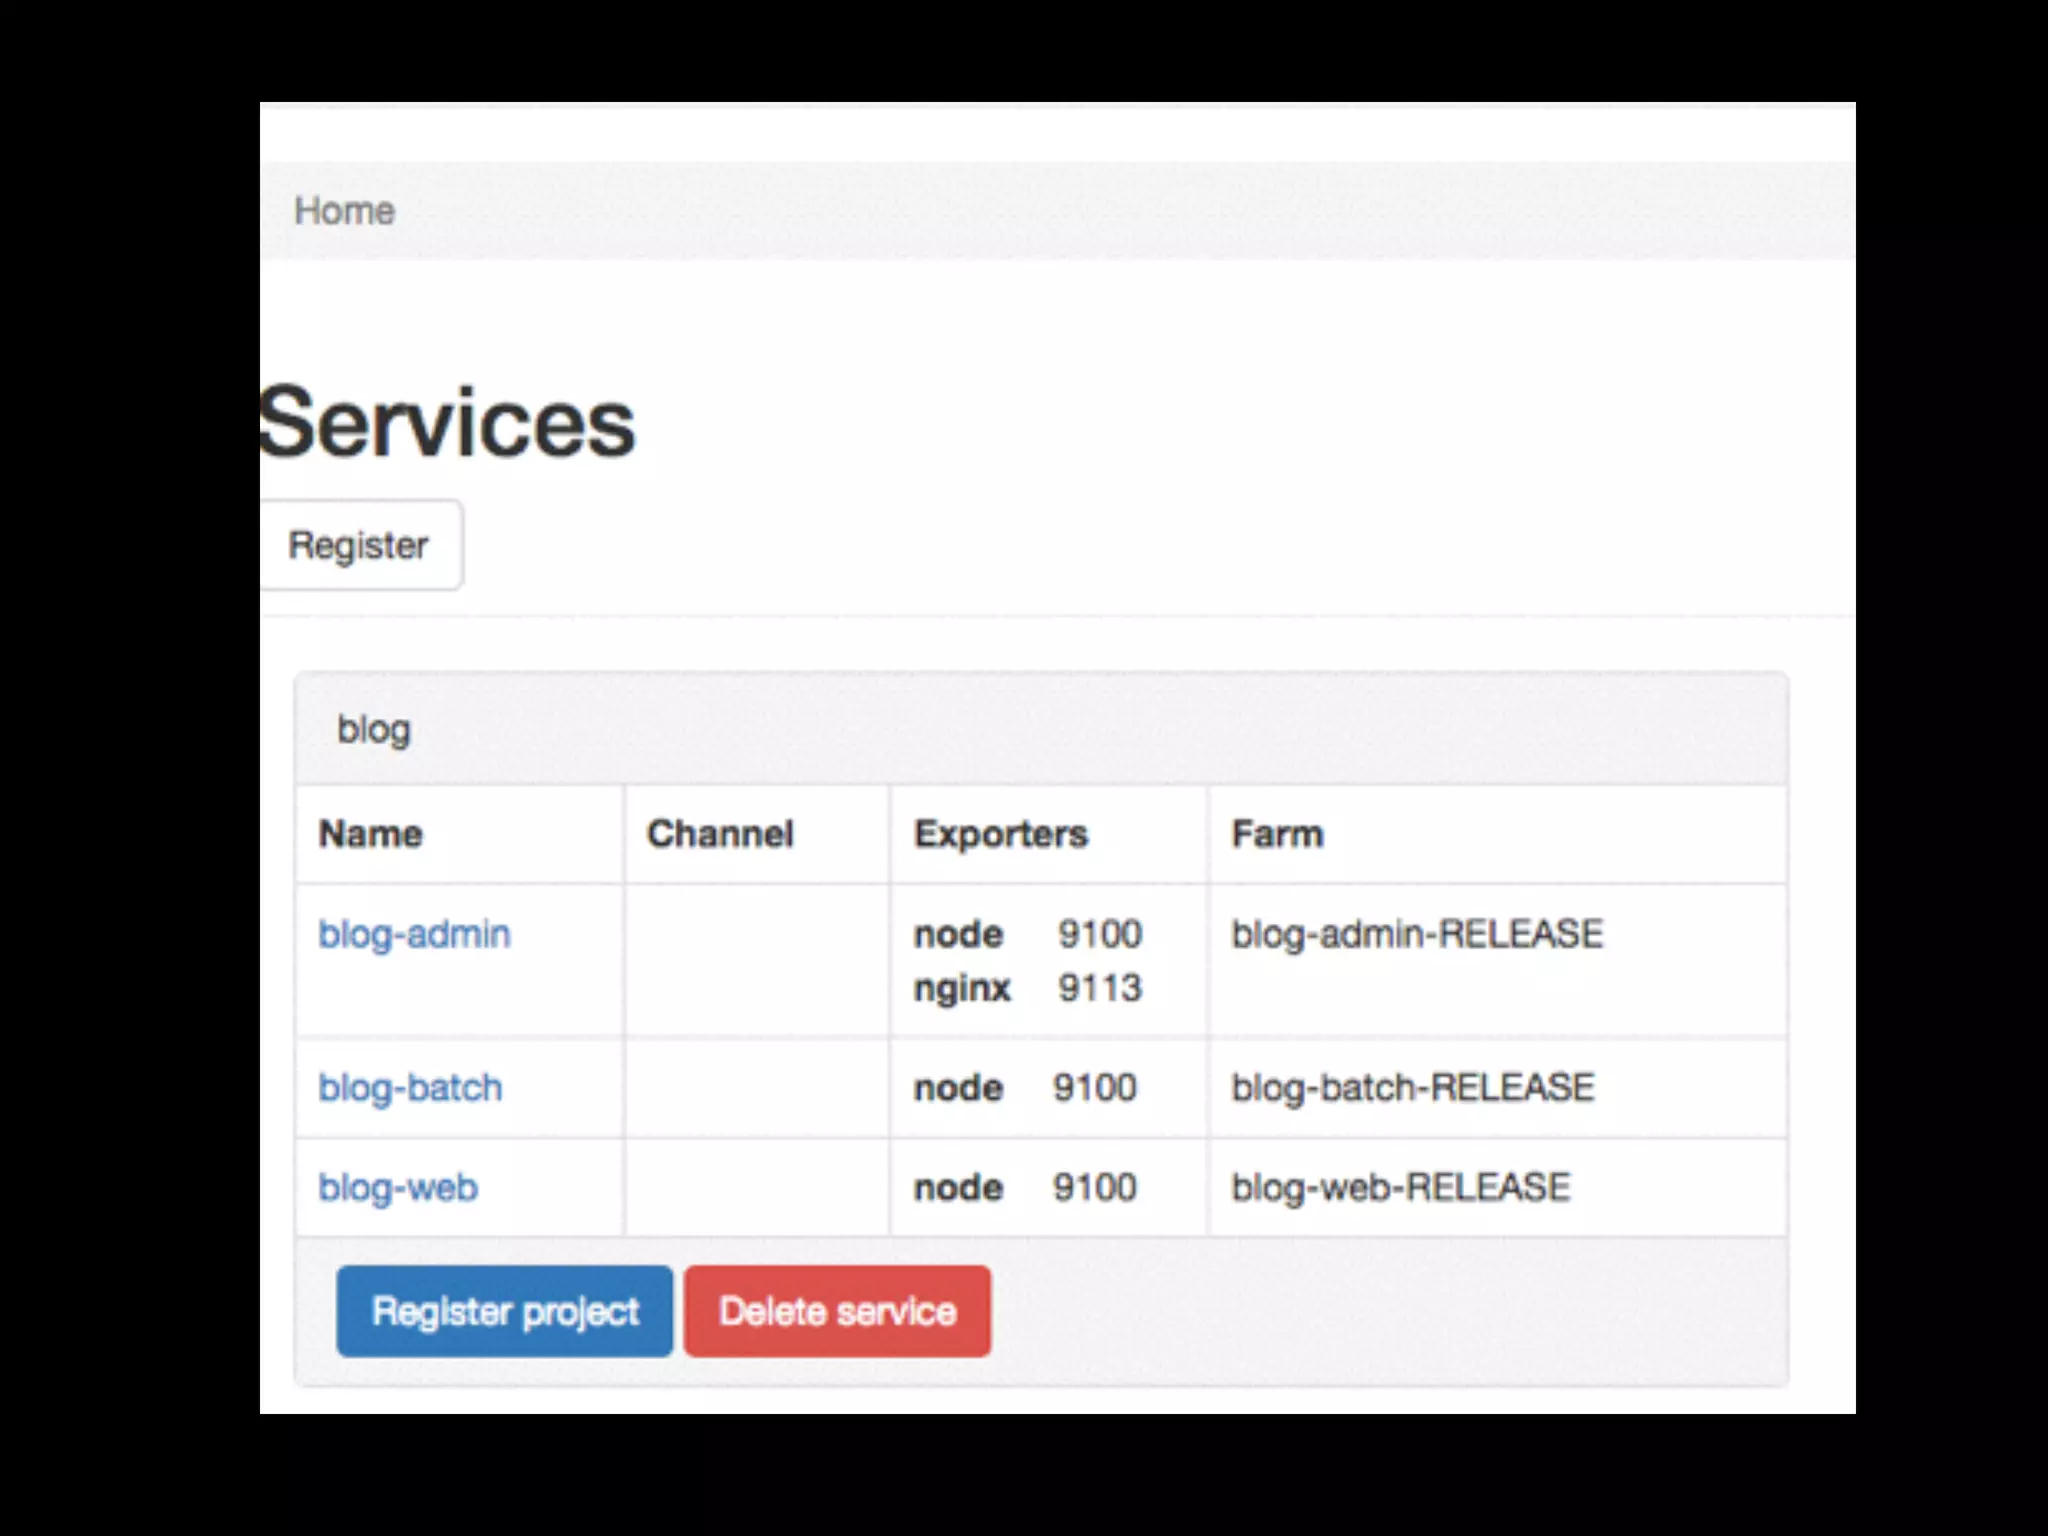Image resolution: width=2048 pixels, height=1536 pixels.
Task: Open the blog-batch service link
Action: pos(410,1087)
